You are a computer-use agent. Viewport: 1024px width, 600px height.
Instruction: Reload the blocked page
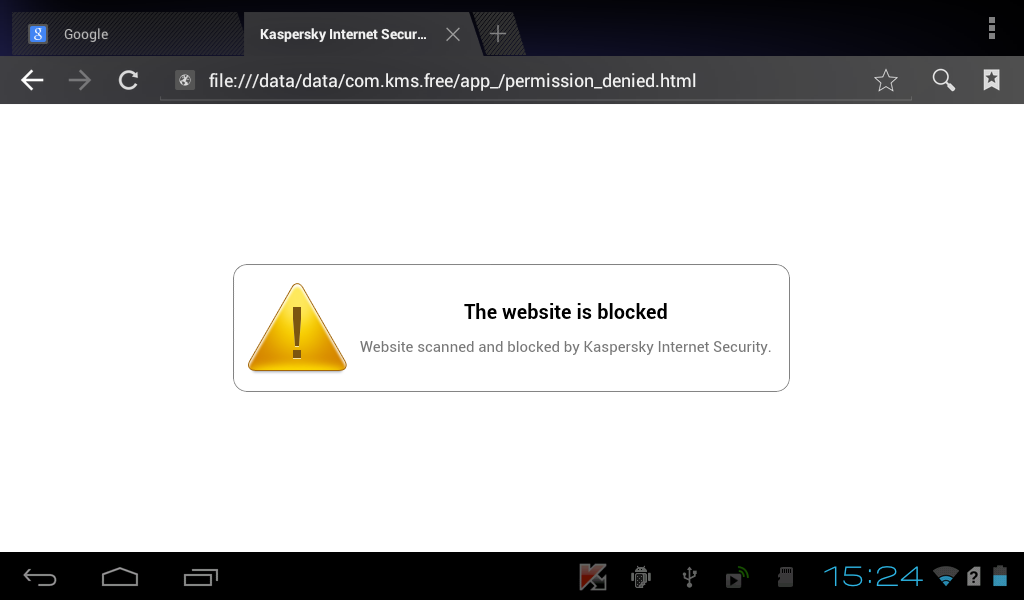click(128, 80)
